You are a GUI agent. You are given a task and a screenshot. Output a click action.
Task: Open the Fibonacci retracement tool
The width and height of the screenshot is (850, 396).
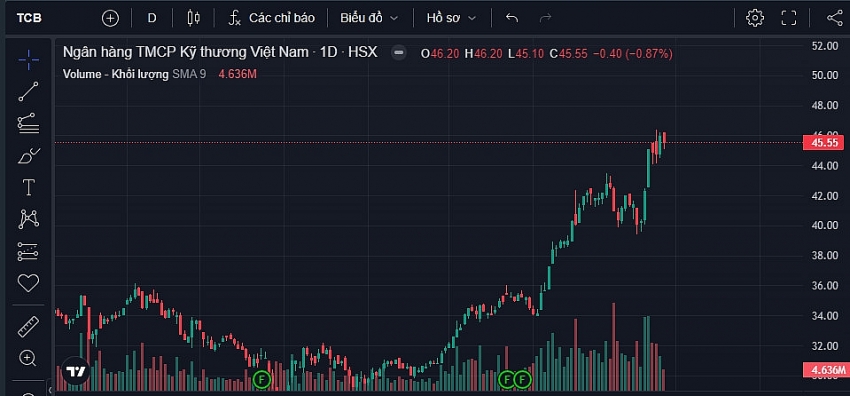pos(28,123)
